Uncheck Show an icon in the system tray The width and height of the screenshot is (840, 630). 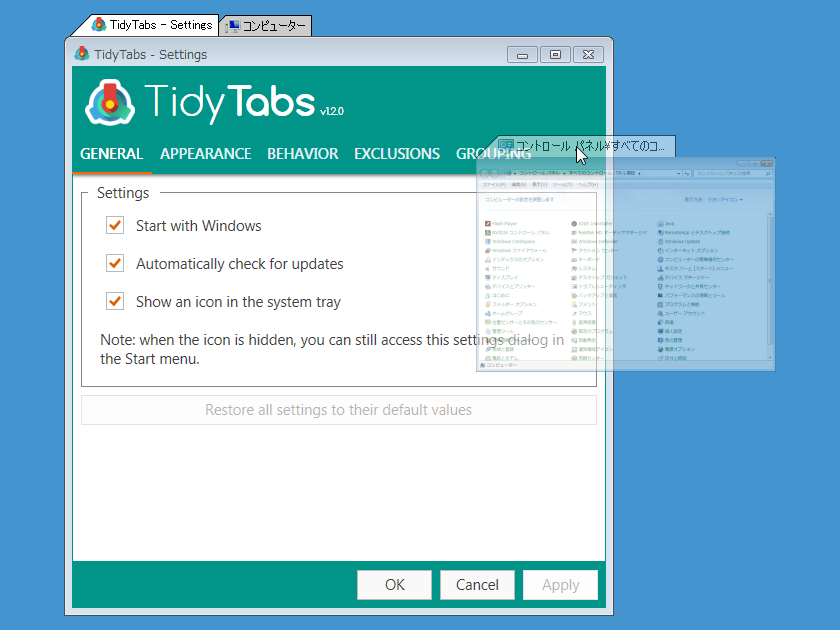point(115,302)
